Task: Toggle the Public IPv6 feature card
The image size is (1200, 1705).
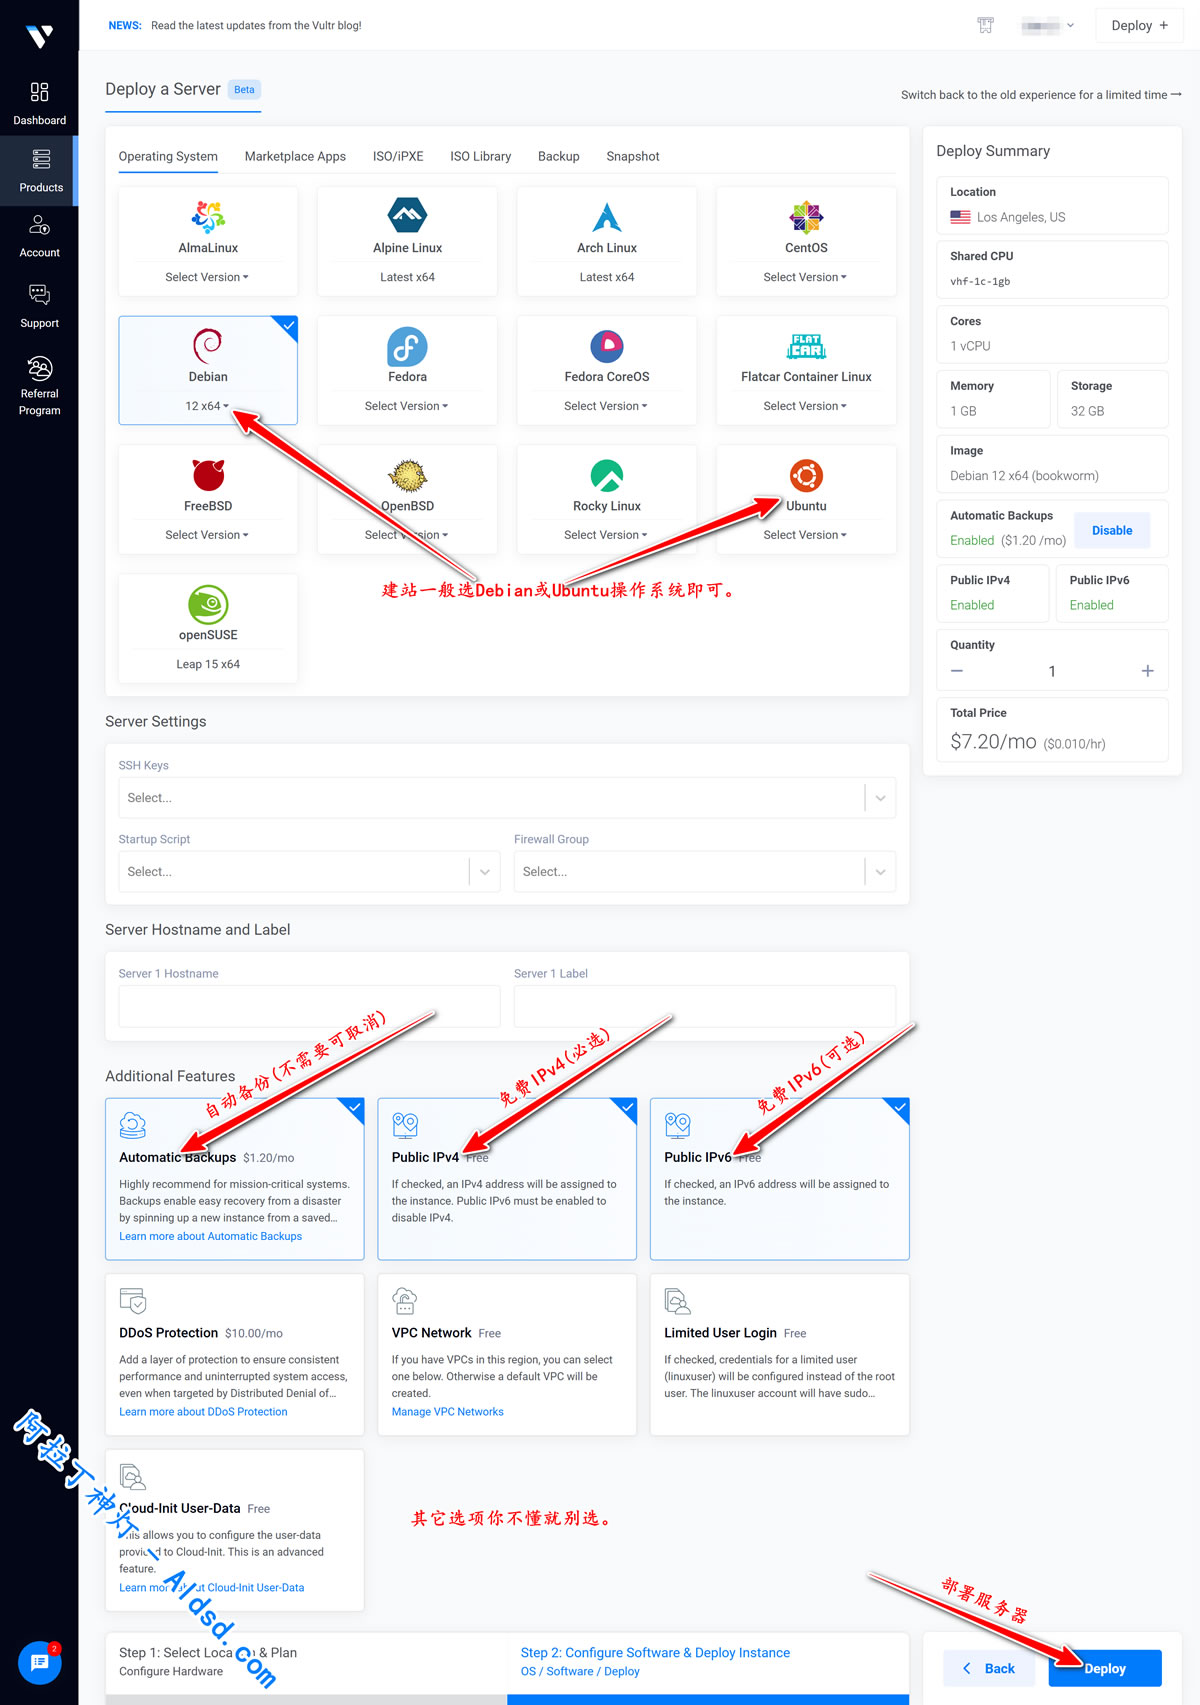Action: pyautogui.click(x=780, y=1178)
